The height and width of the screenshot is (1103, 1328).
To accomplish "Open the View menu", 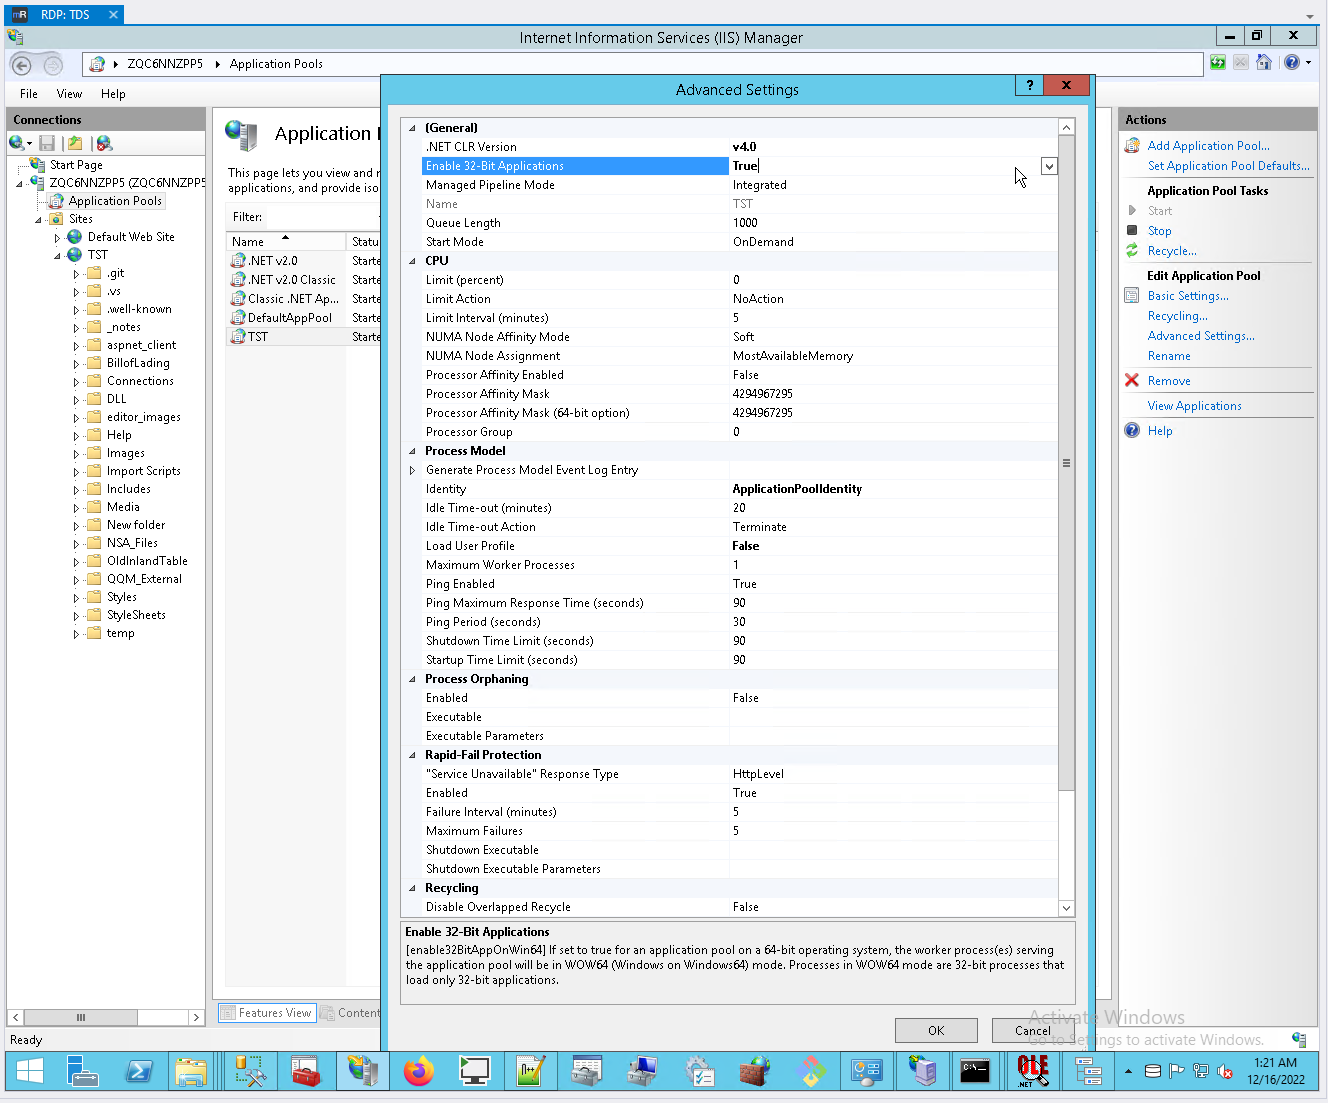I will point(69,94).
